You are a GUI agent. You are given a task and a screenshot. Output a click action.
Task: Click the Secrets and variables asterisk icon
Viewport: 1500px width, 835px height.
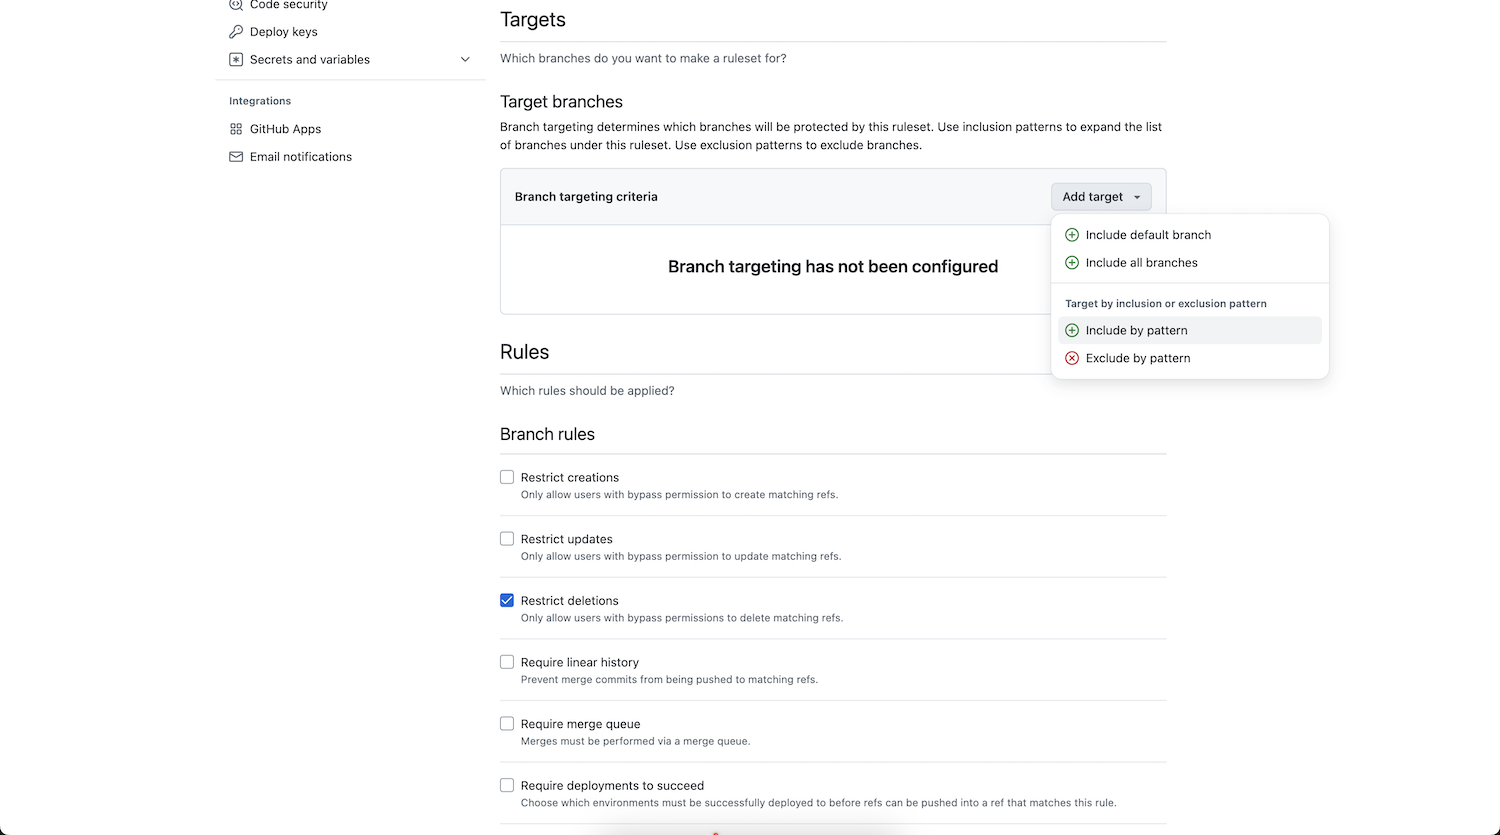236,60
